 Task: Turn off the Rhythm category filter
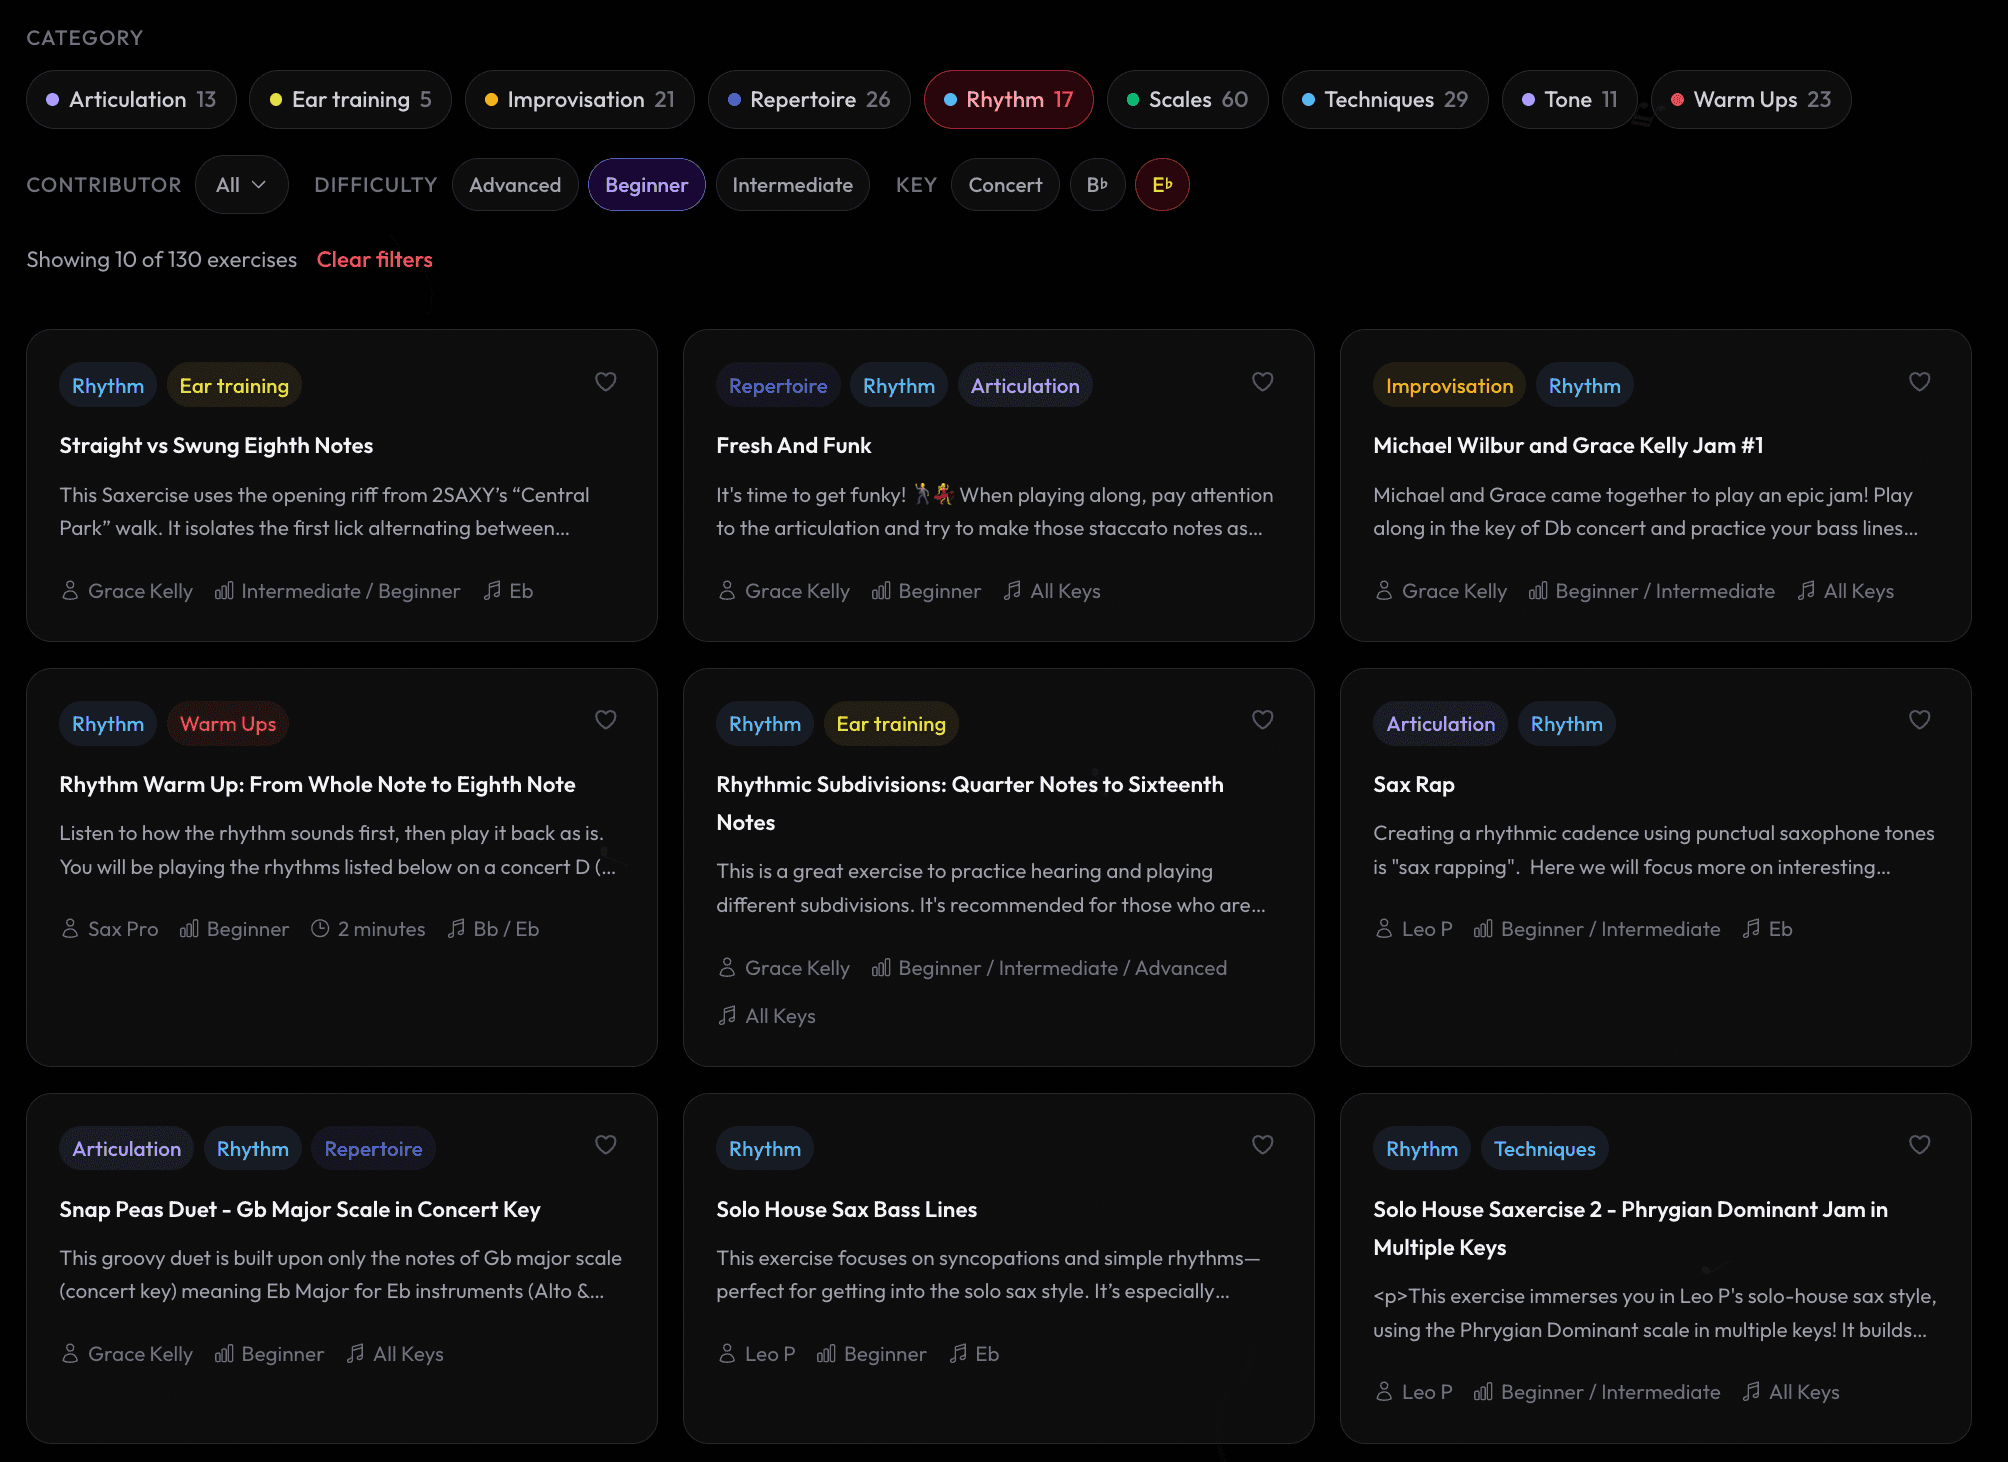1008,99
